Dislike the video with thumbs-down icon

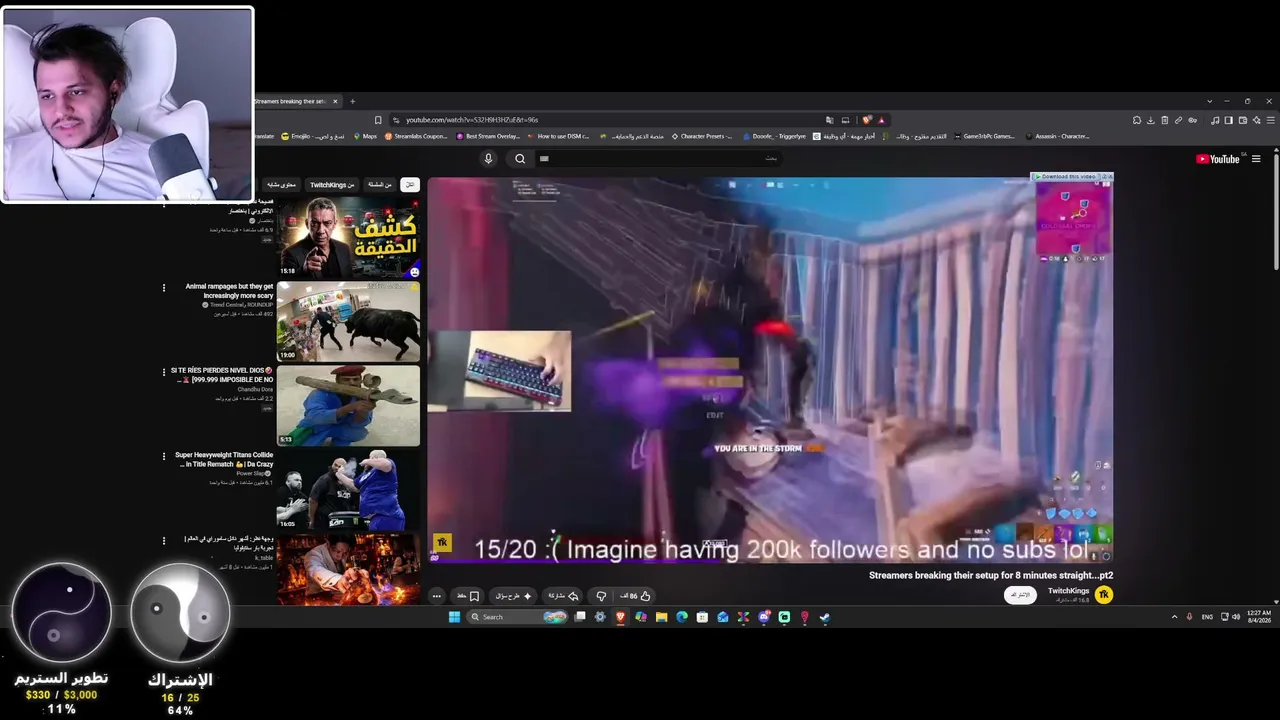point(601,596)
